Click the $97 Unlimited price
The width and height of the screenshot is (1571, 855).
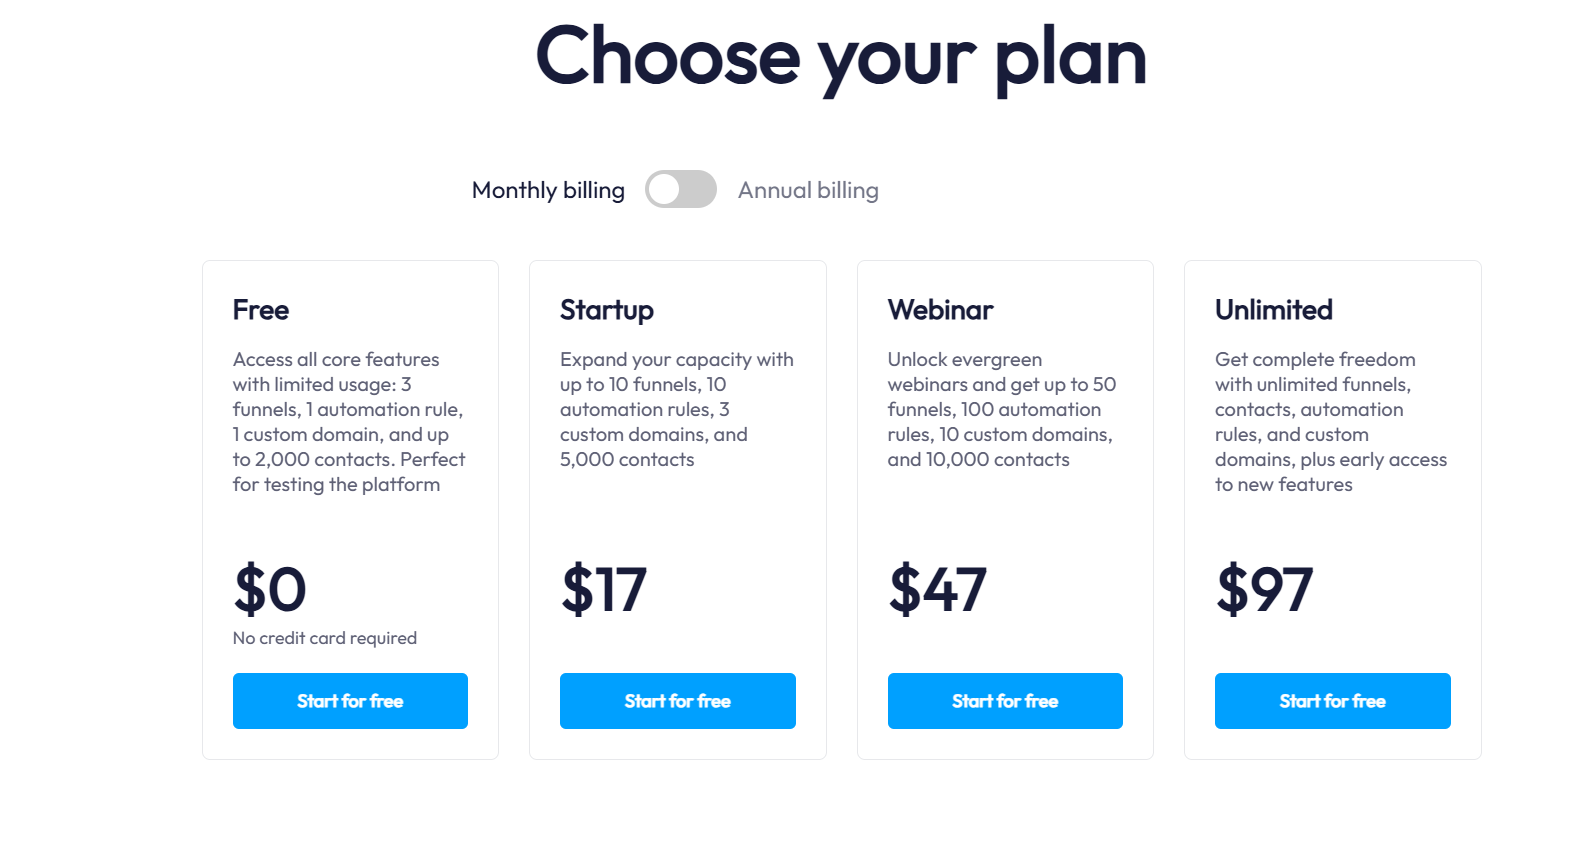coord(1265,589)
